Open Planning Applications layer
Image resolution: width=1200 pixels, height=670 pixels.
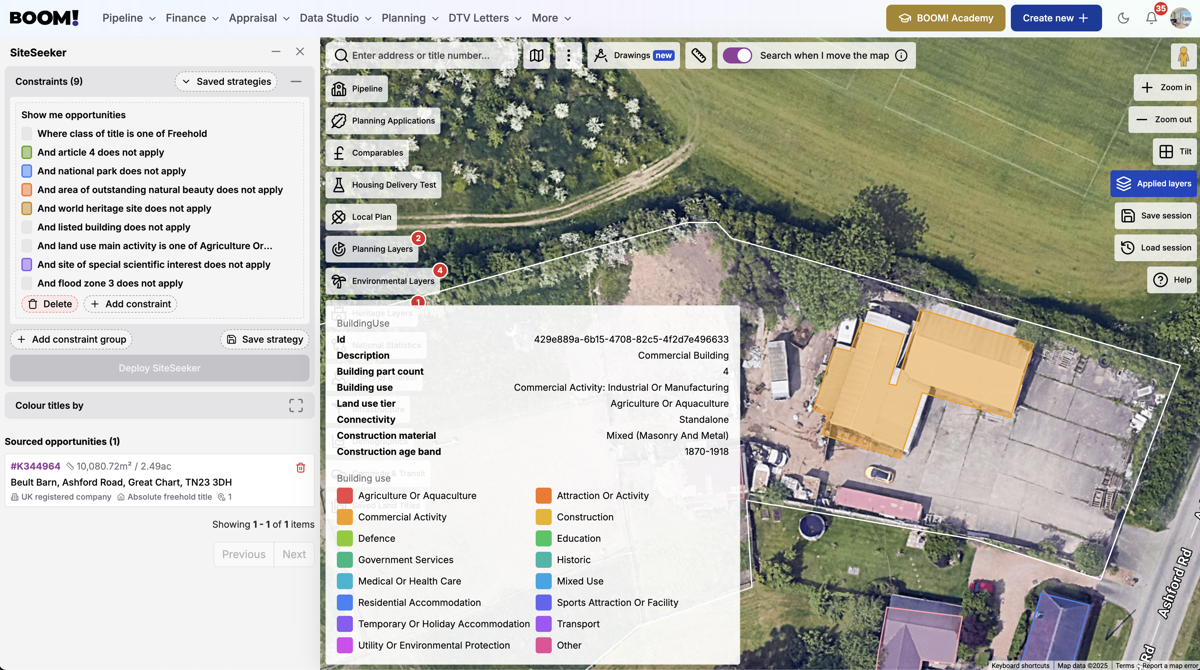click(x=384, y=121)
